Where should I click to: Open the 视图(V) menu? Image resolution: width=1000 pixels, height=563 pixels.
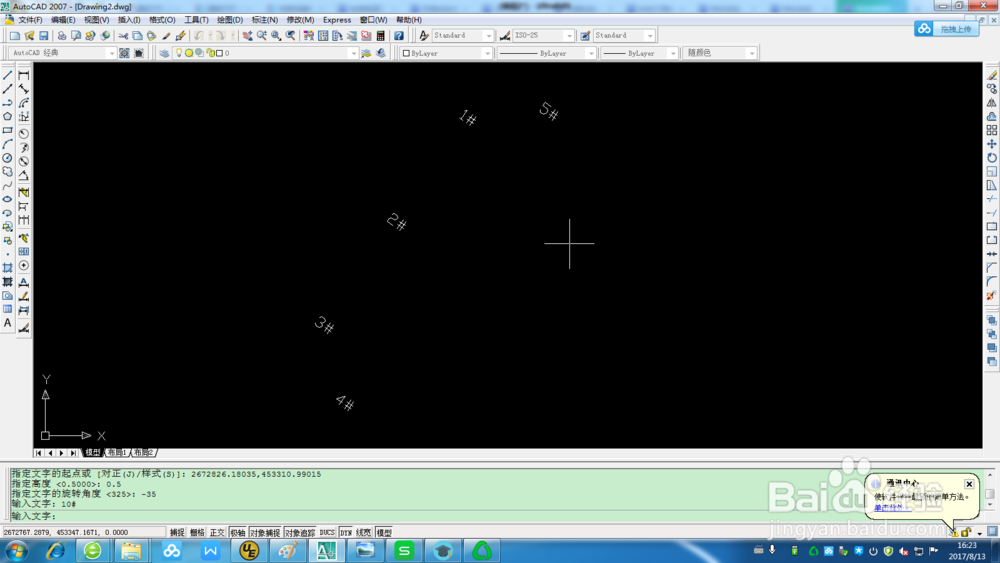click(96, 20)
